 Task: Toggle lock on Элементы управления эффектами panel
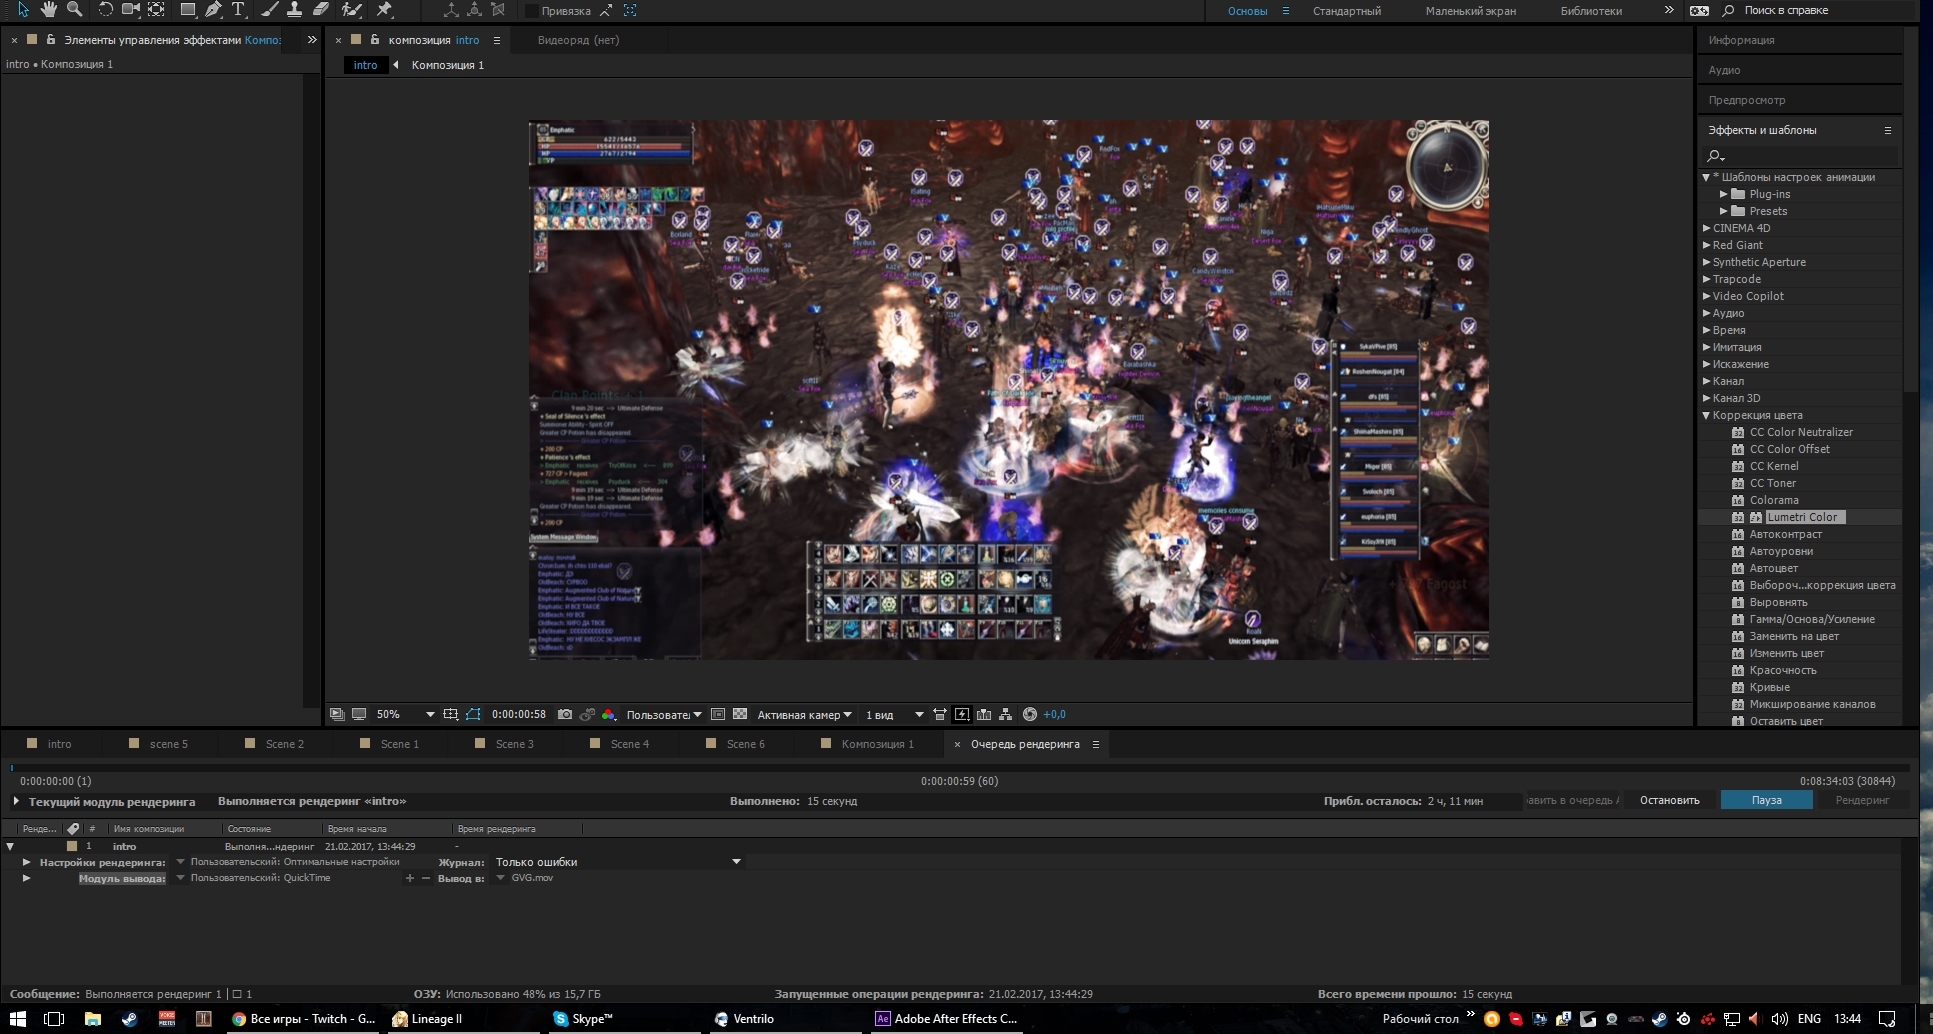50,40
